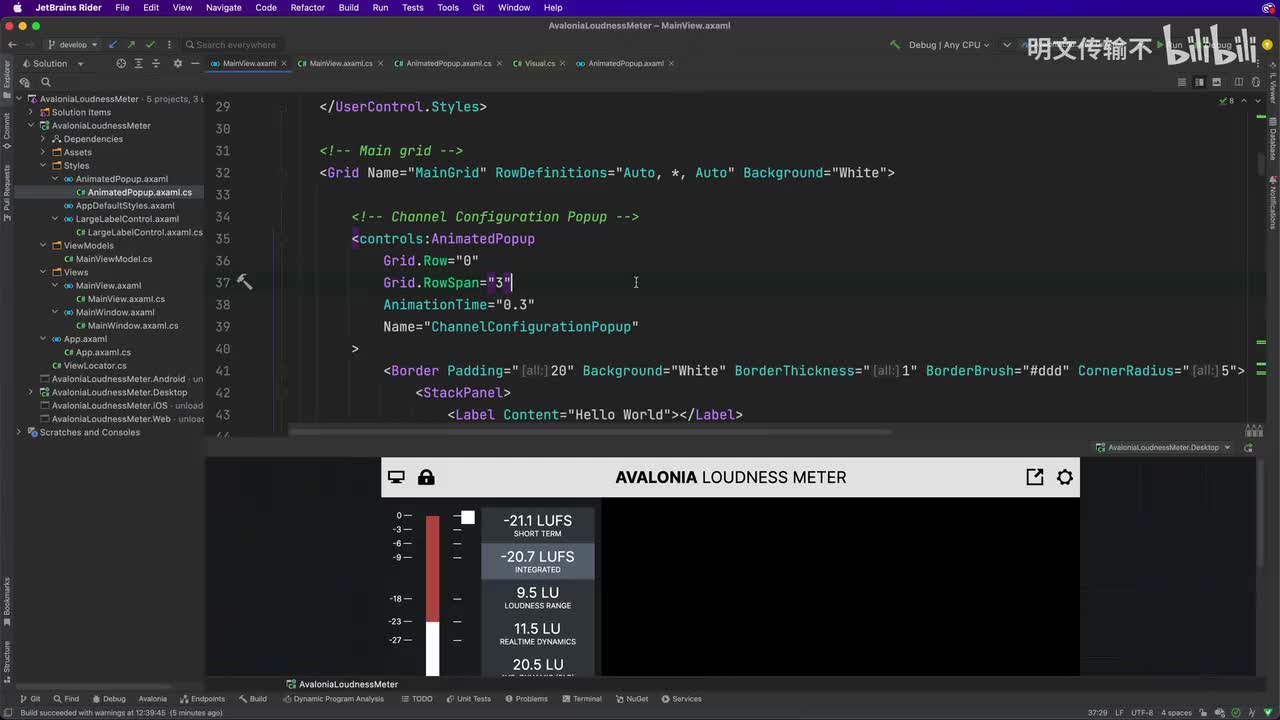Hide the Solution panel with minus icon
The width and height of the screenshot is (1280, 720).
click(196, 63)
